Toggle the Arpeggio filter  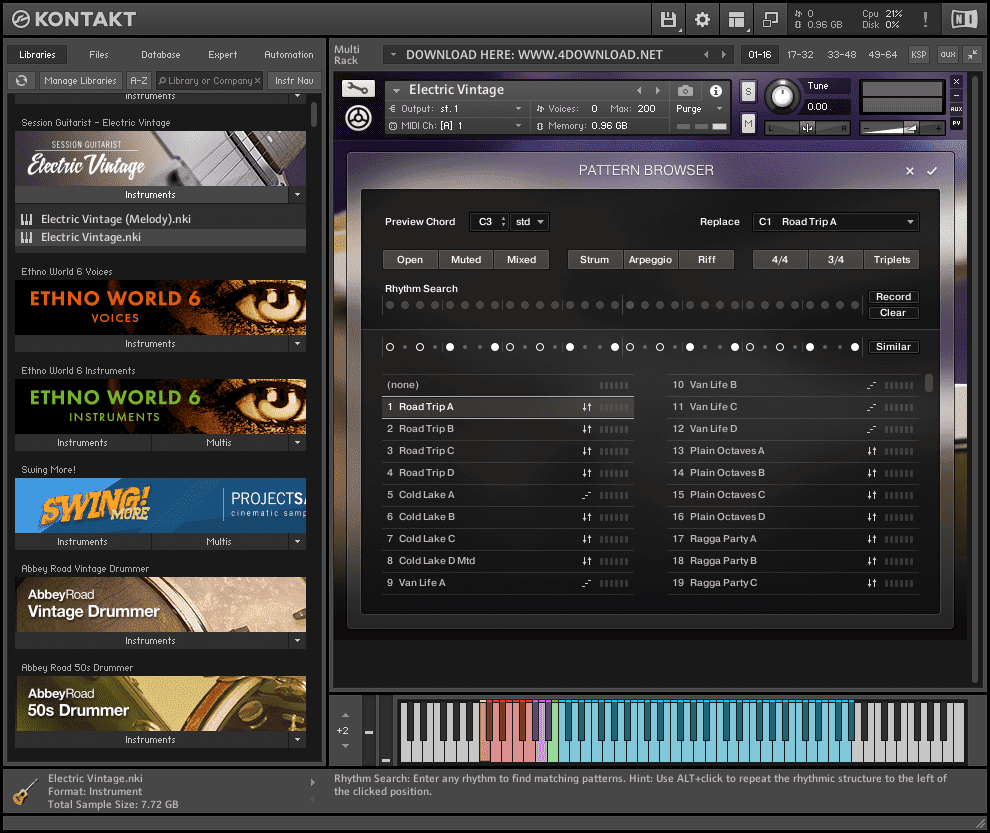(x=650, y=260)
